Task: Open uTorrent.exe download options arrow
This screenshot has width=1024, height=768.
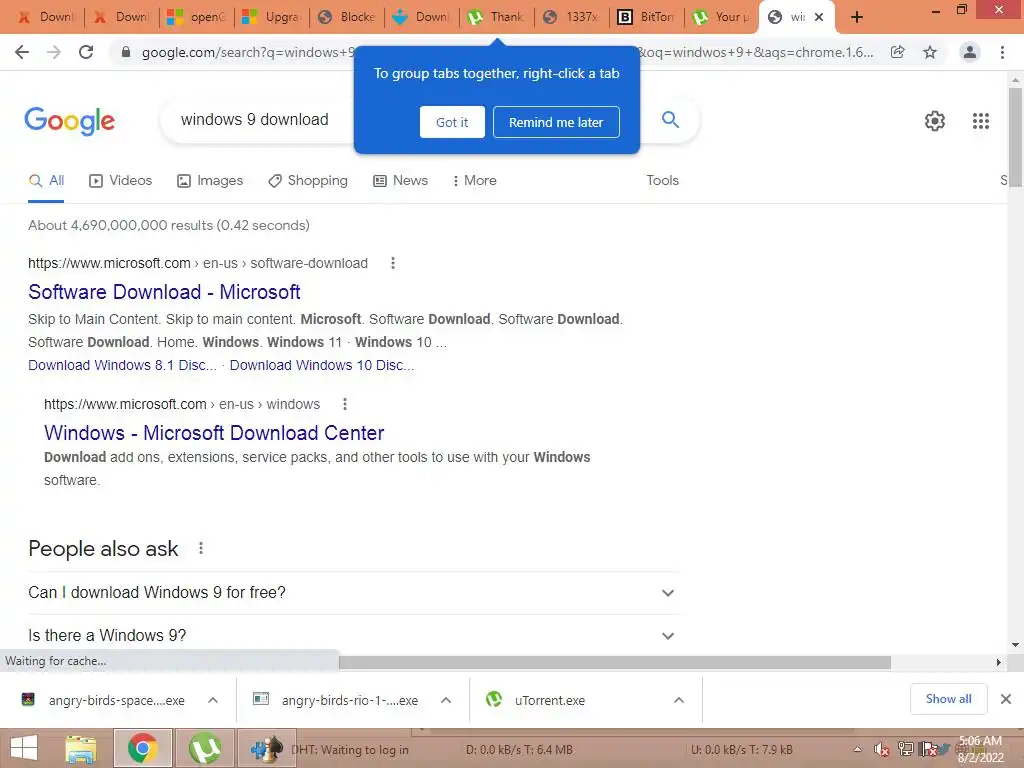Action: tap(679, 700)
